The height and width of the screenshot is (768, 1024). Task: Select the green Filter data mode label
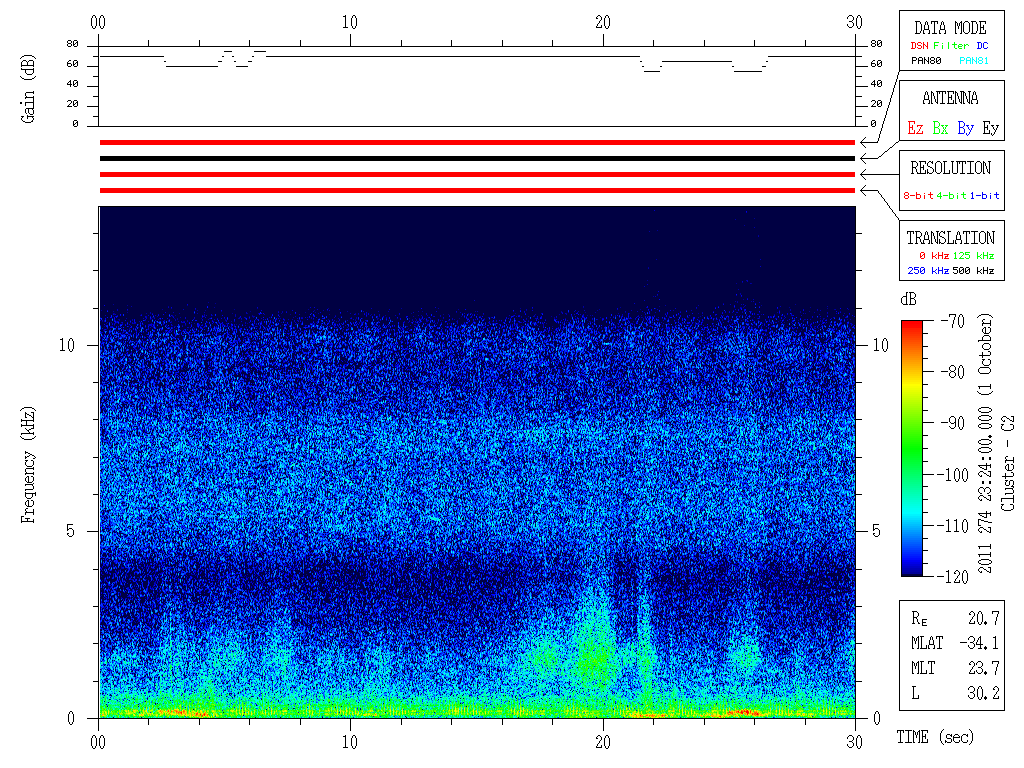[950, 46]
